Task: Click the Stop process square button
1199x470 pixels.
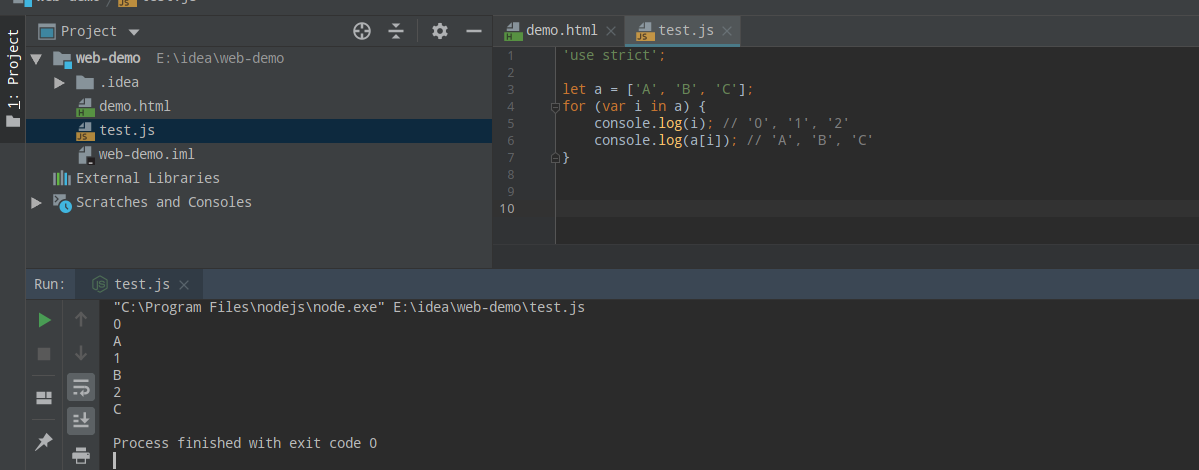Action: pyautogui.click(x=44, y=354)
